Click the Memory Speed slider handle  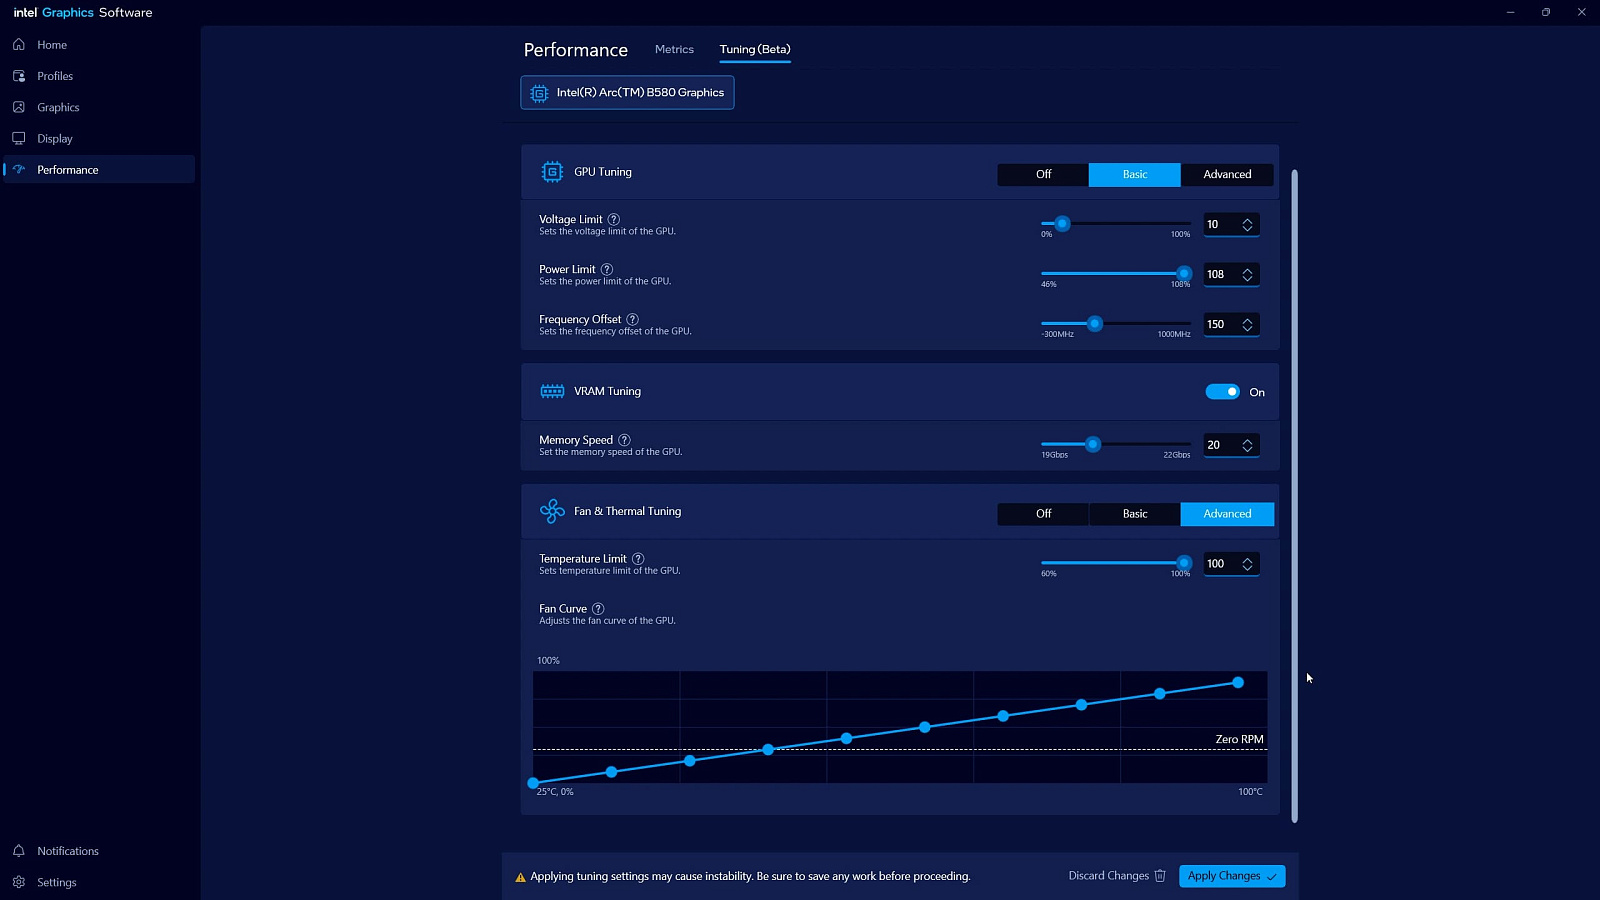tap(1093, 444)
